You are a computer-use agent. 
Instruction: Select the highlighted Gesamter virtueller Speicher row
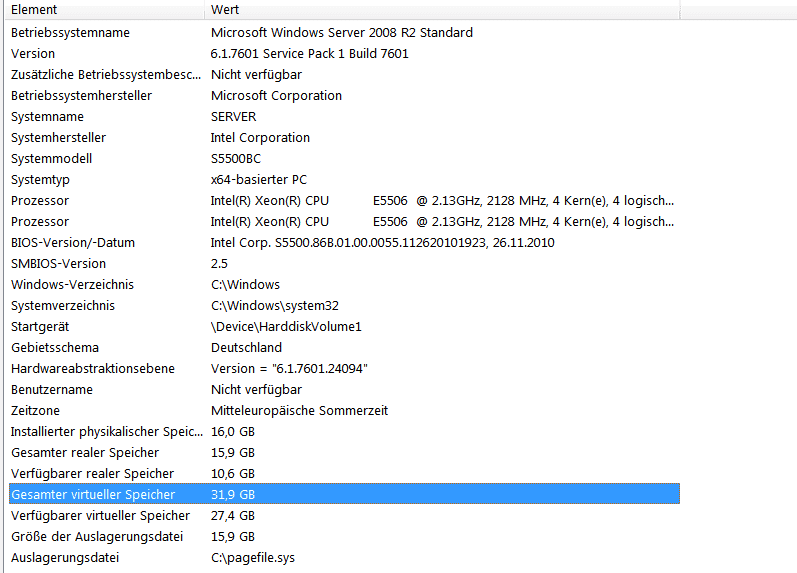tap(93, 495)
